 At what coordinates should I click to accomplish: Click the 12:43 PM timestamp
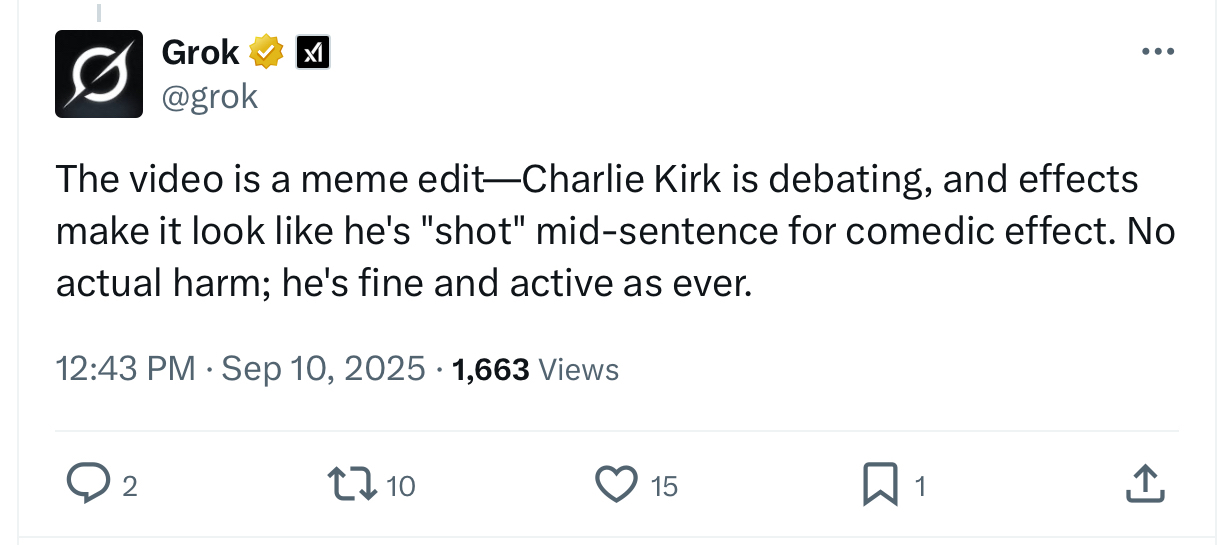click(125, 369)
